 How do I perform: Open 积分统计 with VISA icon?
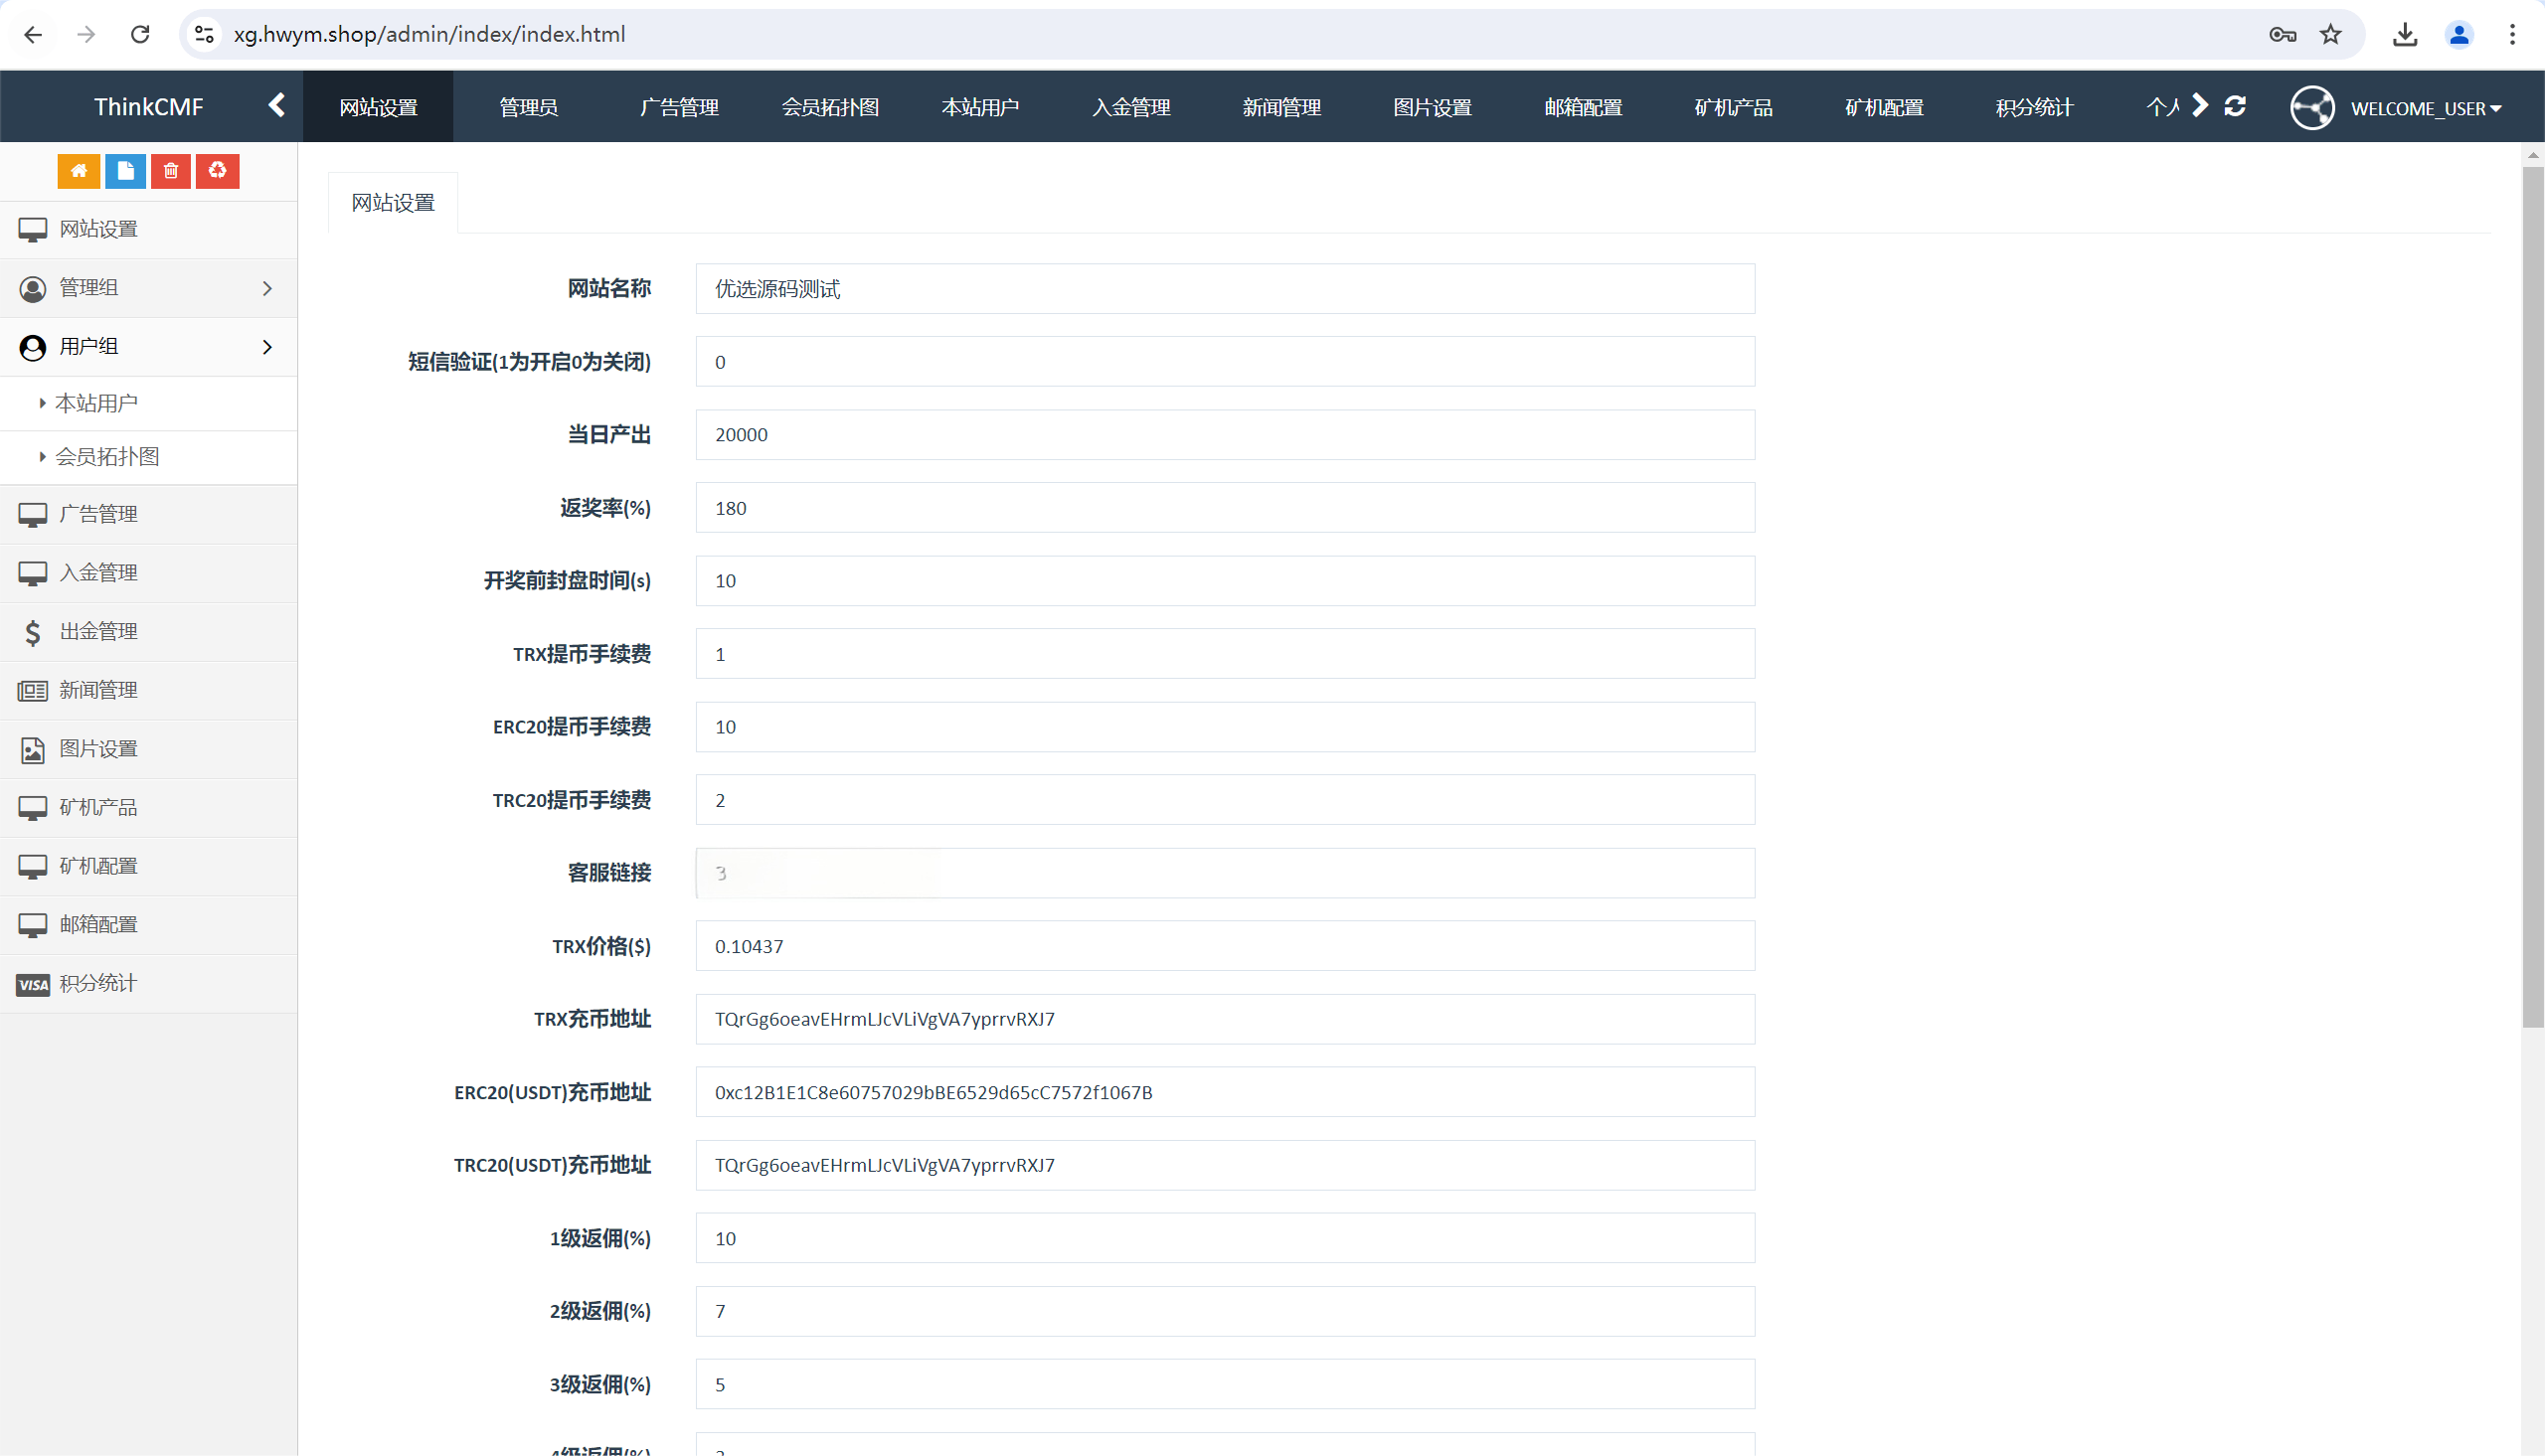click(97, 983)
